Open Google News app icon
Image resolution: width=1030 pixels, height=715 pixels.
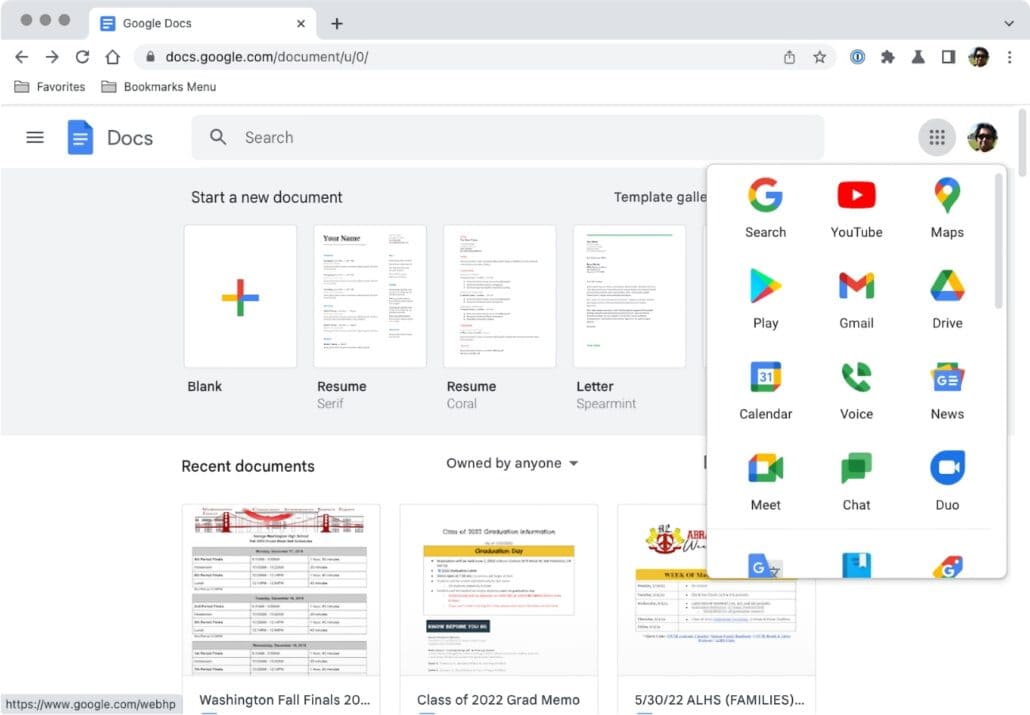point(946,378)
